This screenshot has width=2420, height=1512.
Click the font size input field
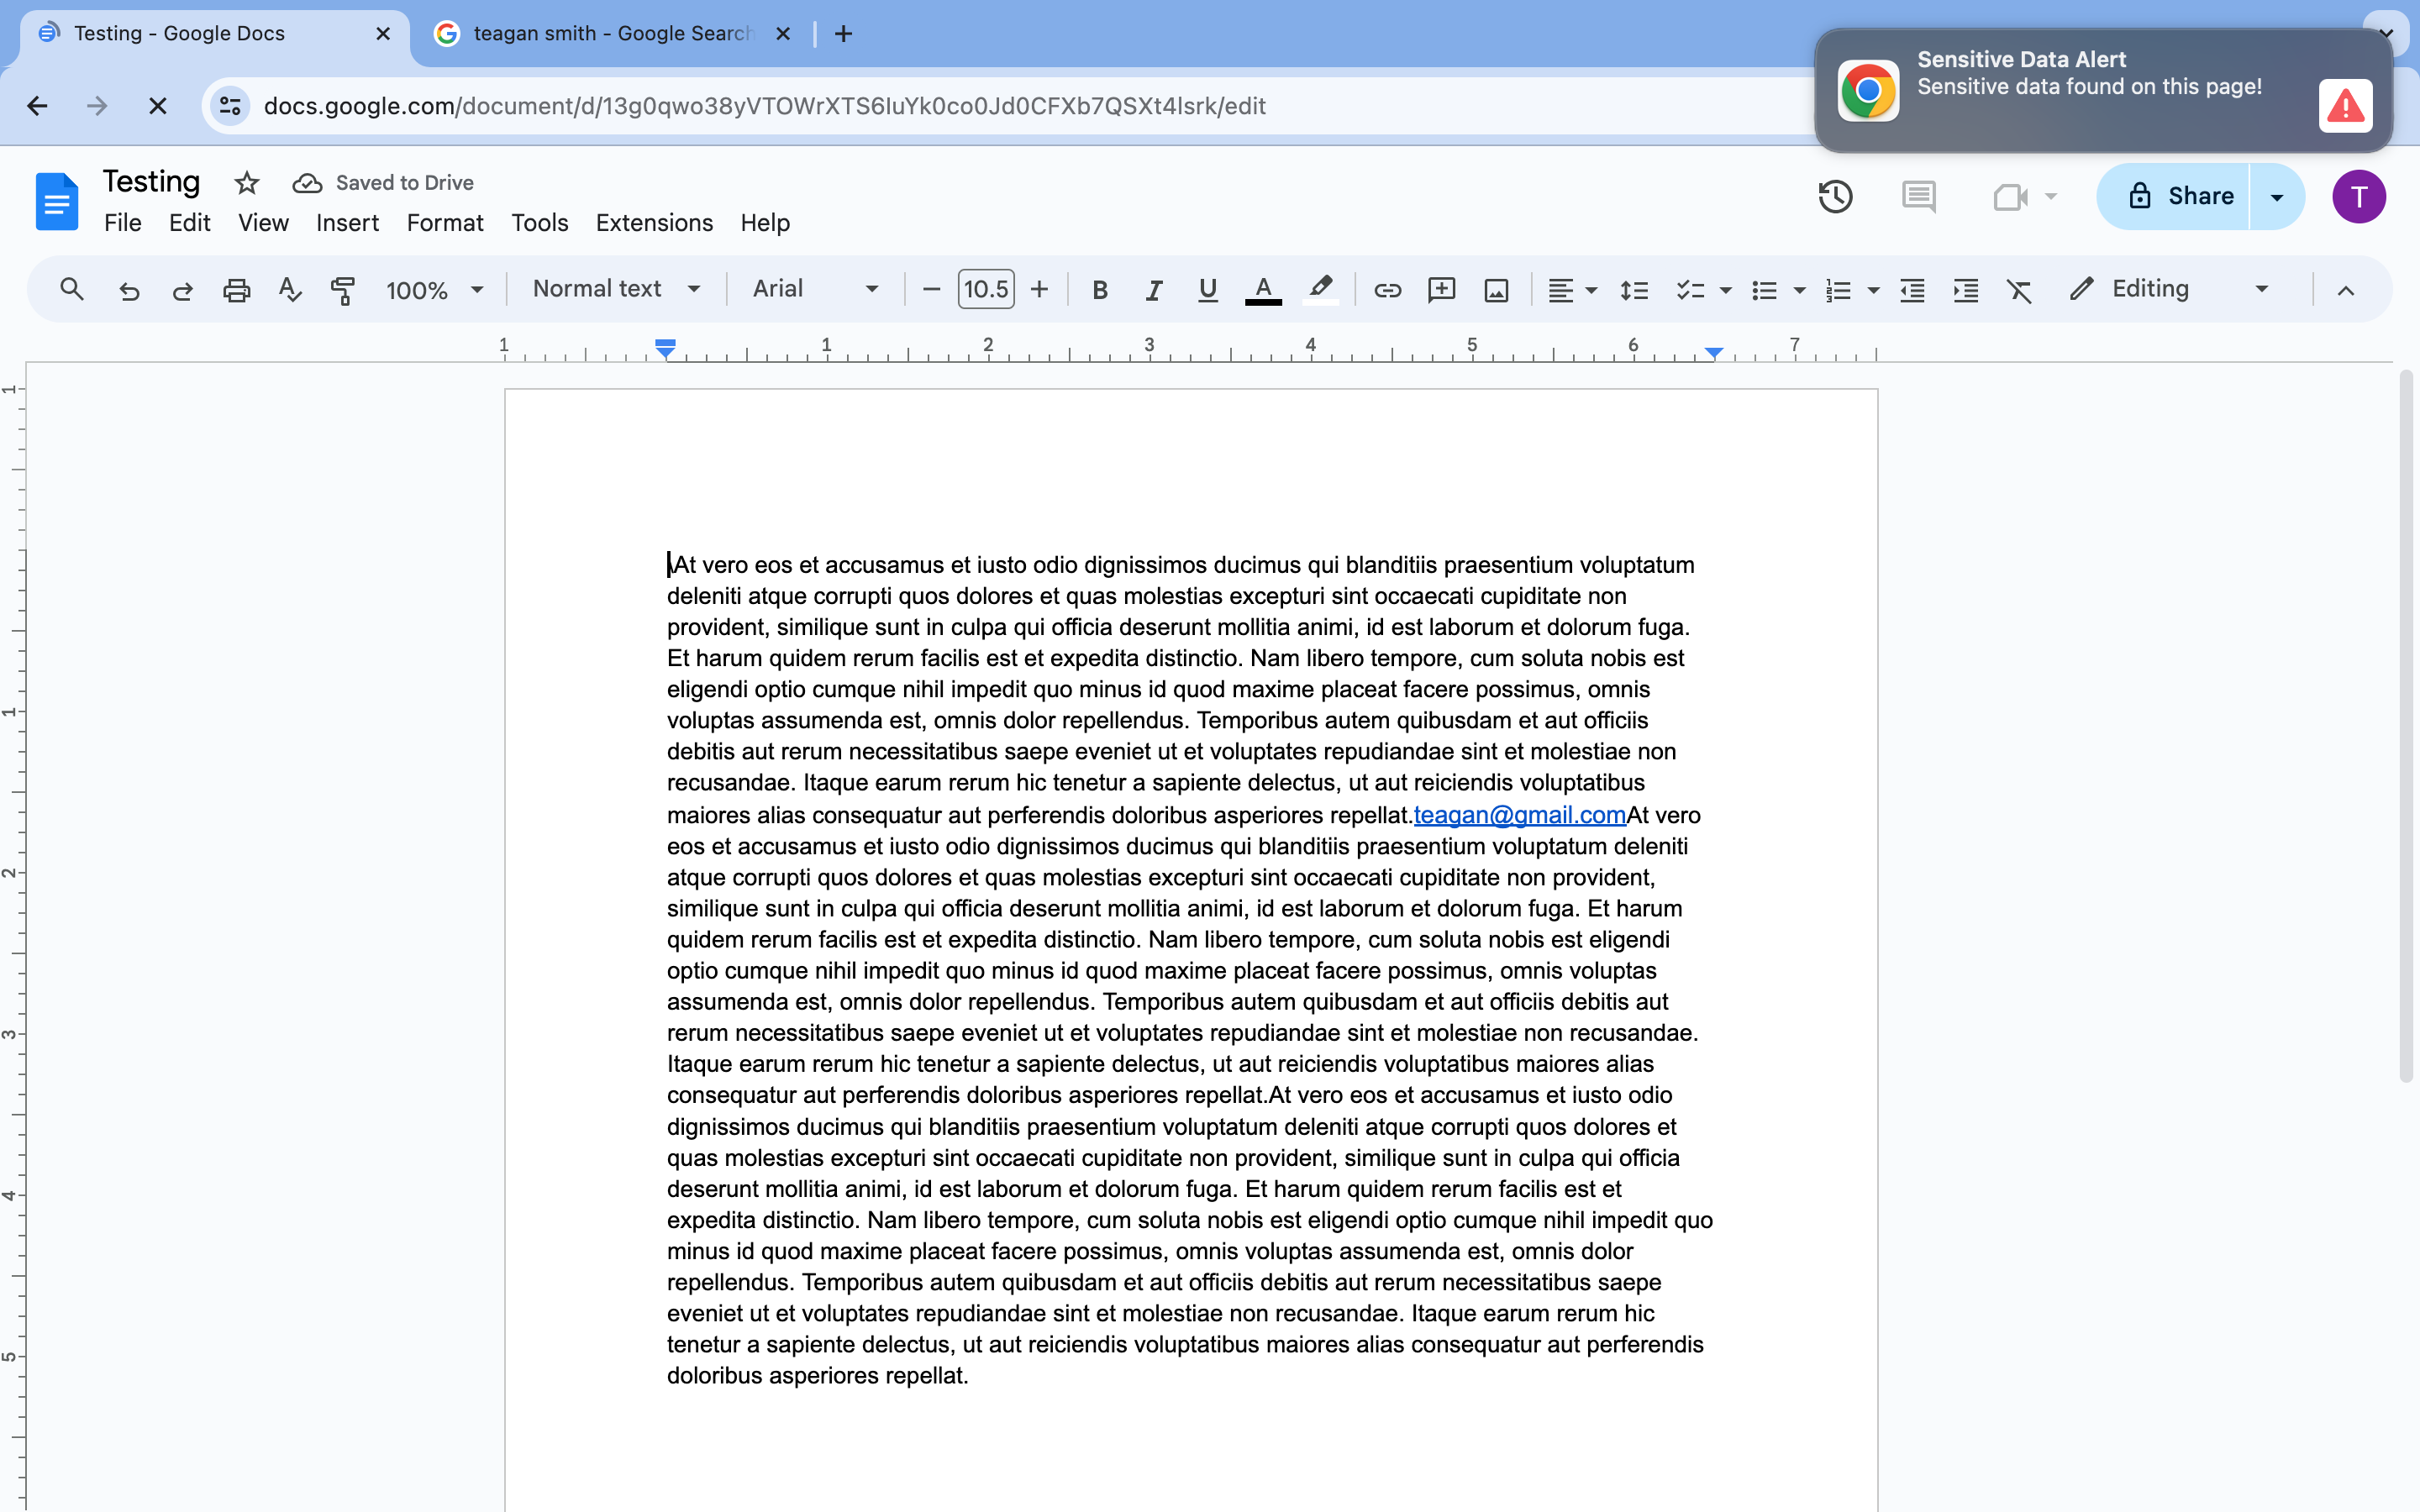(x=985, y=289)
